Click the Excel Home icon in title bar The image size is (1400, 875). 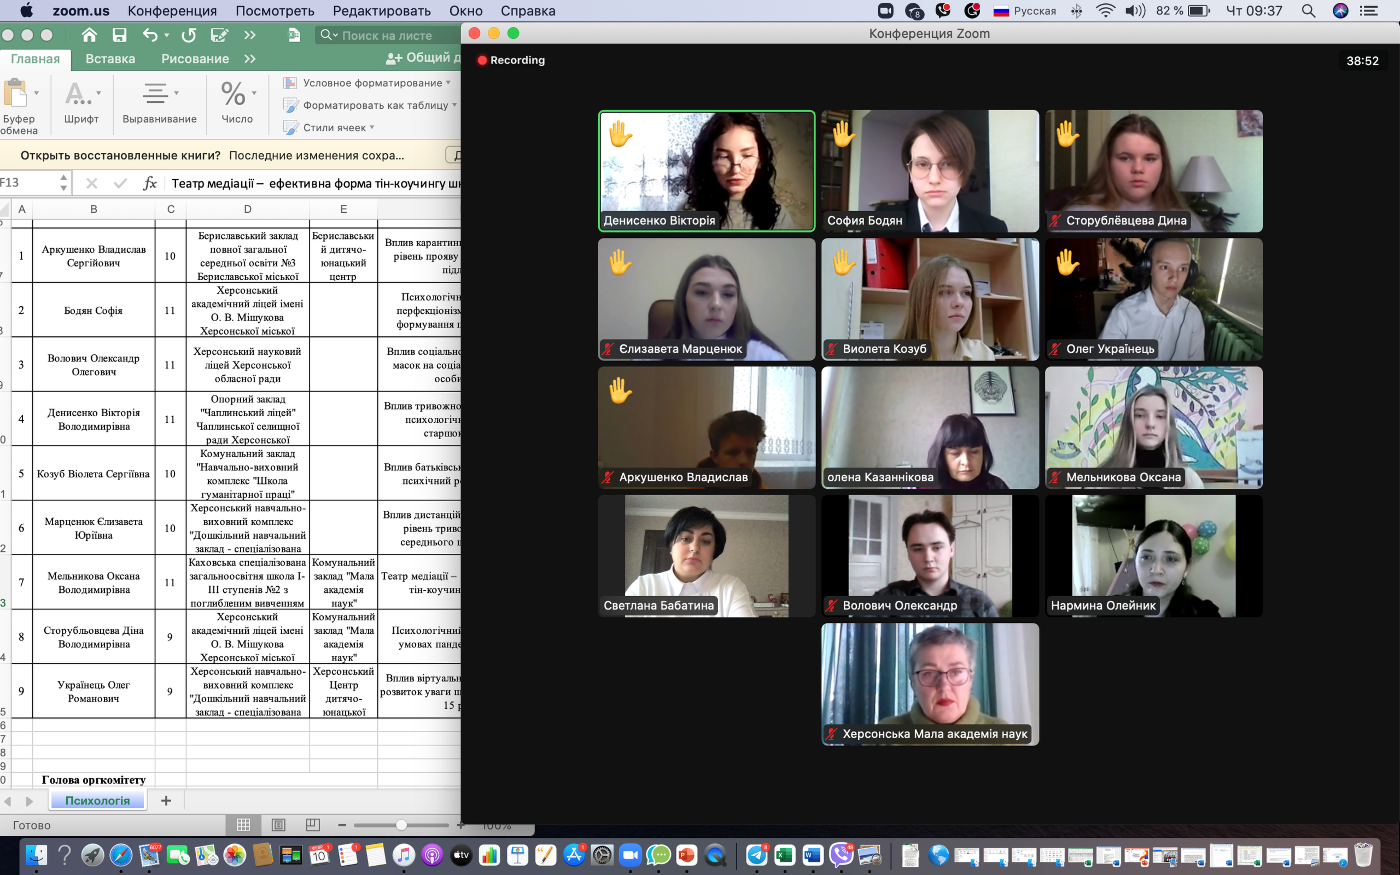89,35
